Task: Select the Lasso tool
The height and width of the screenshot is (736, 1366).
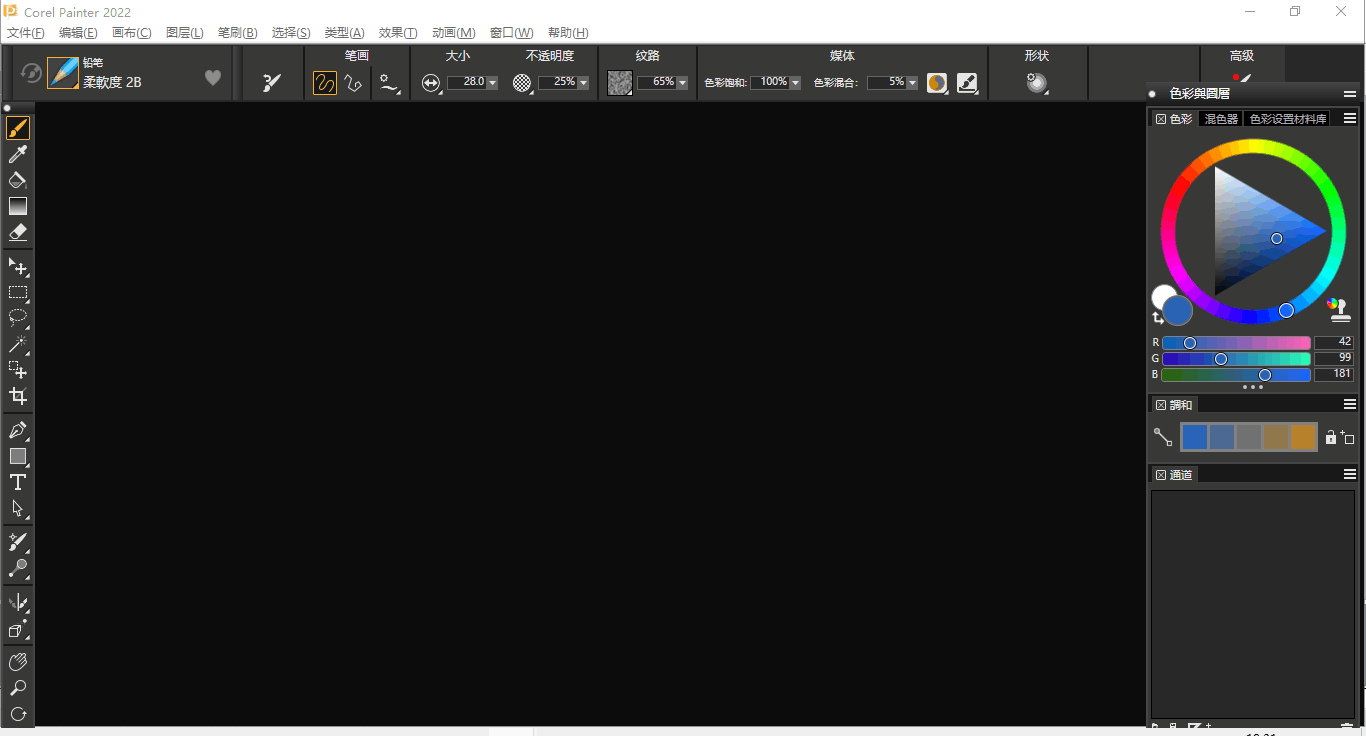Action: pyautogui.click(x=18, y=318)
